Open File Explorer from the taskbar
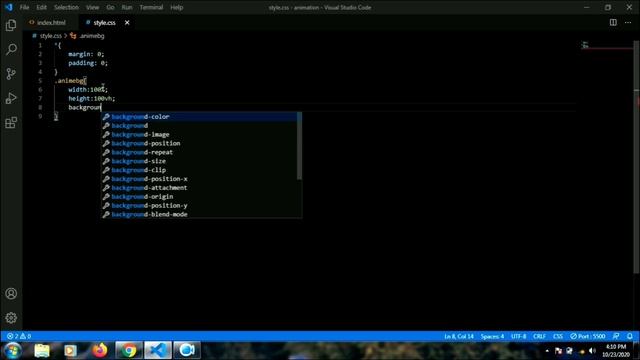Screen dimensions: 640x360 click(x=42, y=351)
